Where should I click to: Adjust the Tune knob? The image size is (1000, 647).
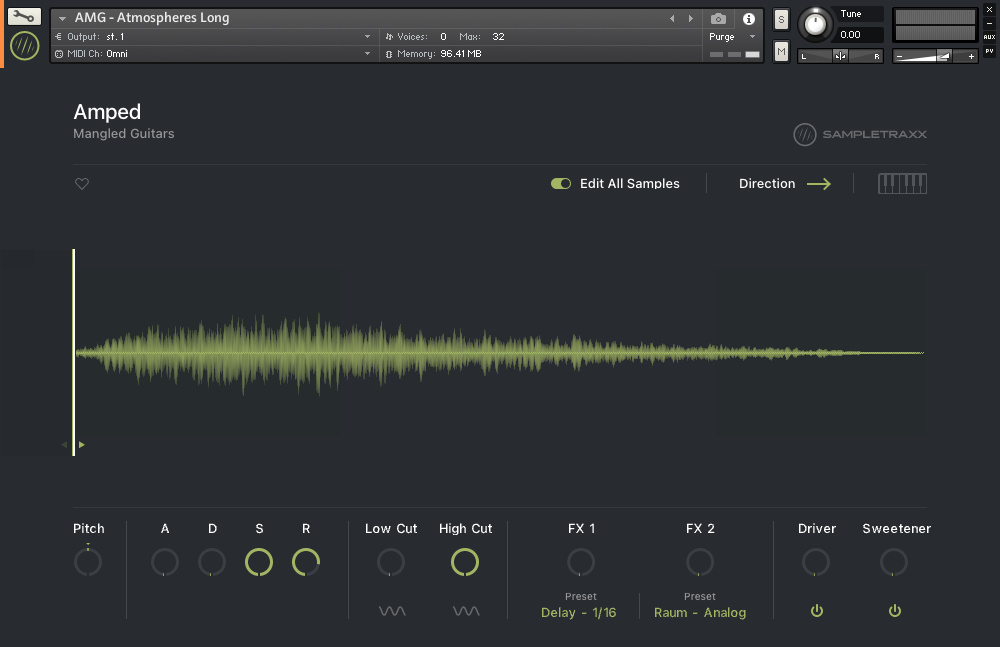click(815, 24)
